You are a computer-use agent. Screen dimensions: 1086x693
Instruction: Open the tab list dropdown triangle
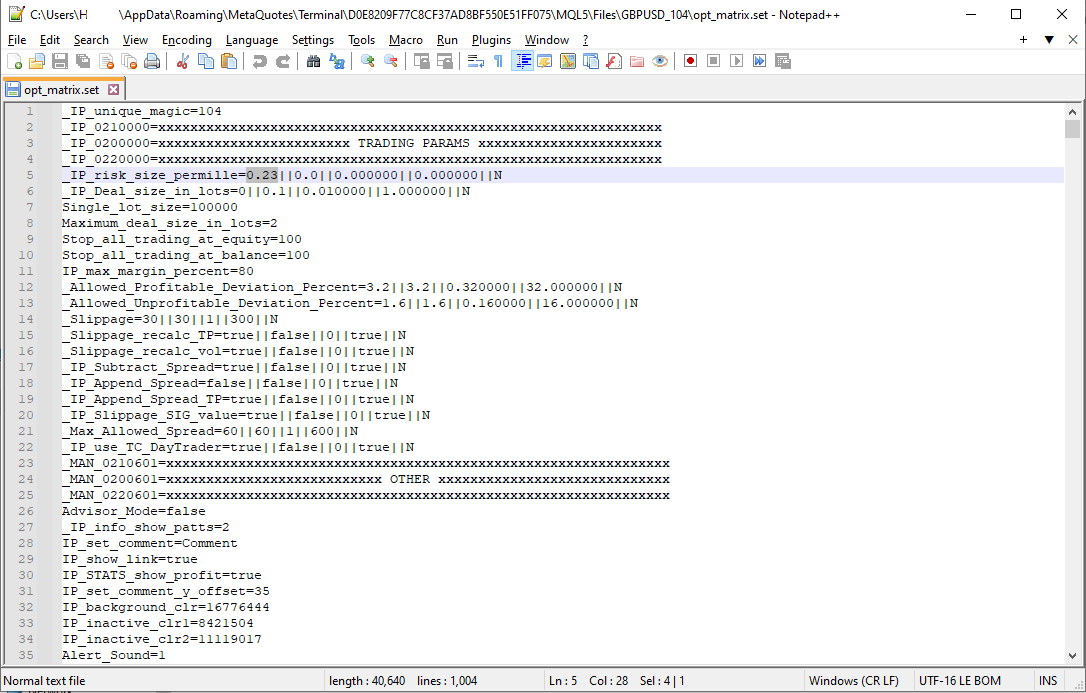tap(1049, 40)
